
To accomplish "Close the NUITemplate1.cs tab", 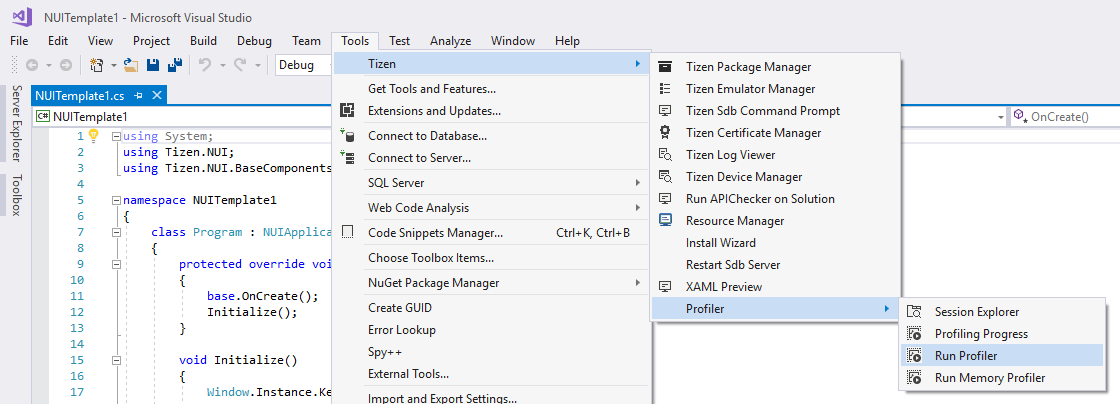I will coord(156,96).
